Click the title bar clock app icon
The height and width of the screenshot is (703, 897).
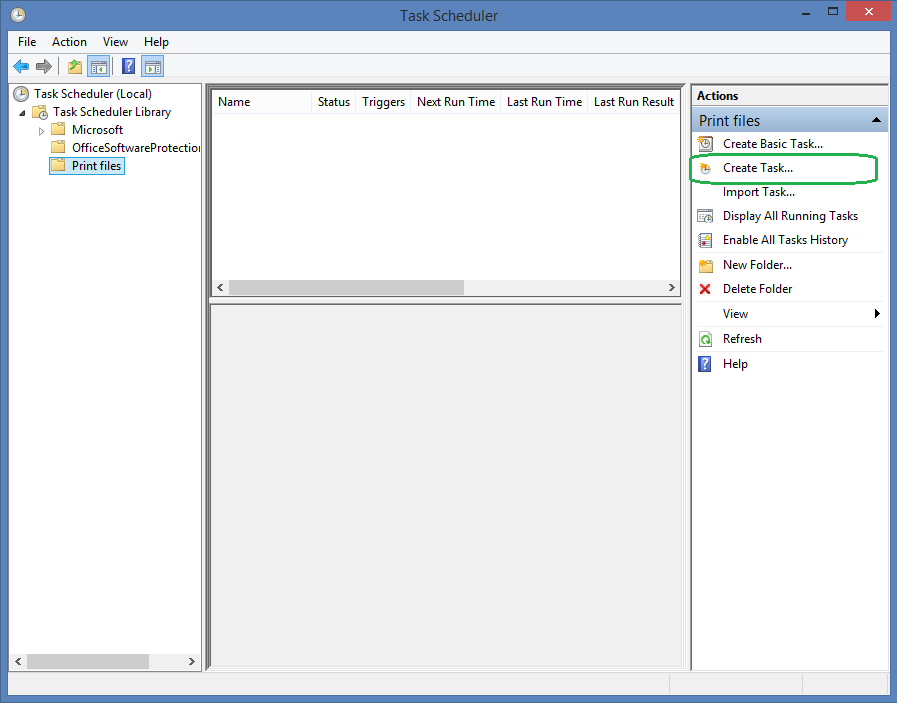(x=18, y=15)
